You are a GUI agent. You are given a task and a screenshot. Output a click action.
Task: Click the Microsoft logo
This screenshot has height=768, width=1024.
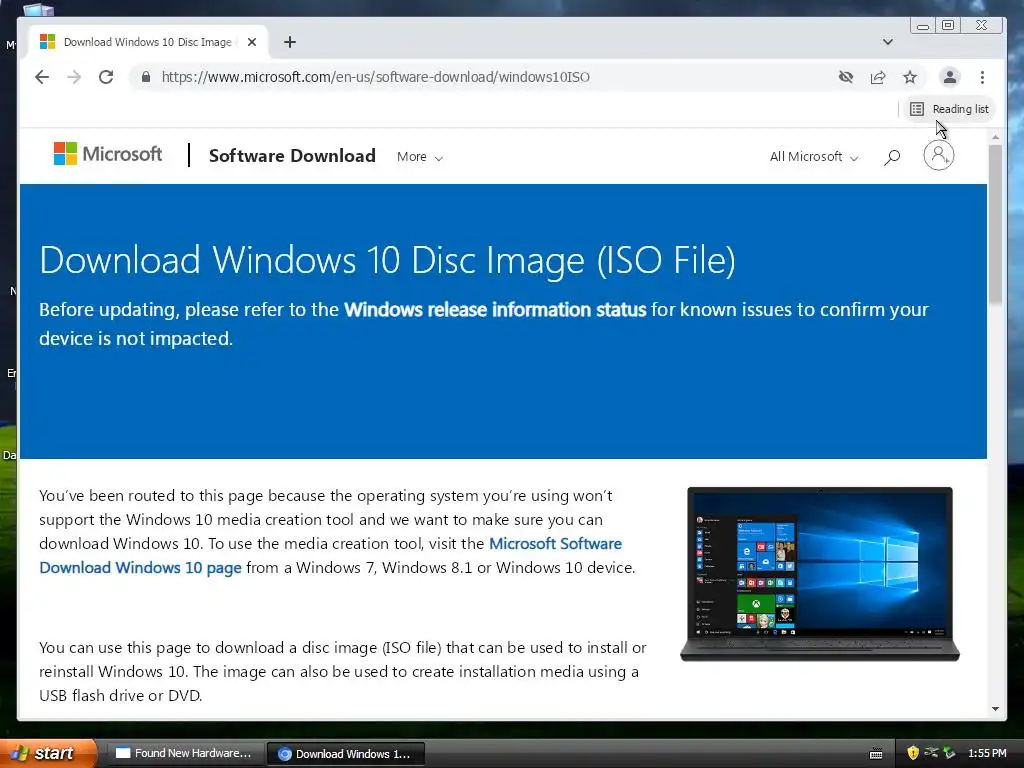(108, 154)
